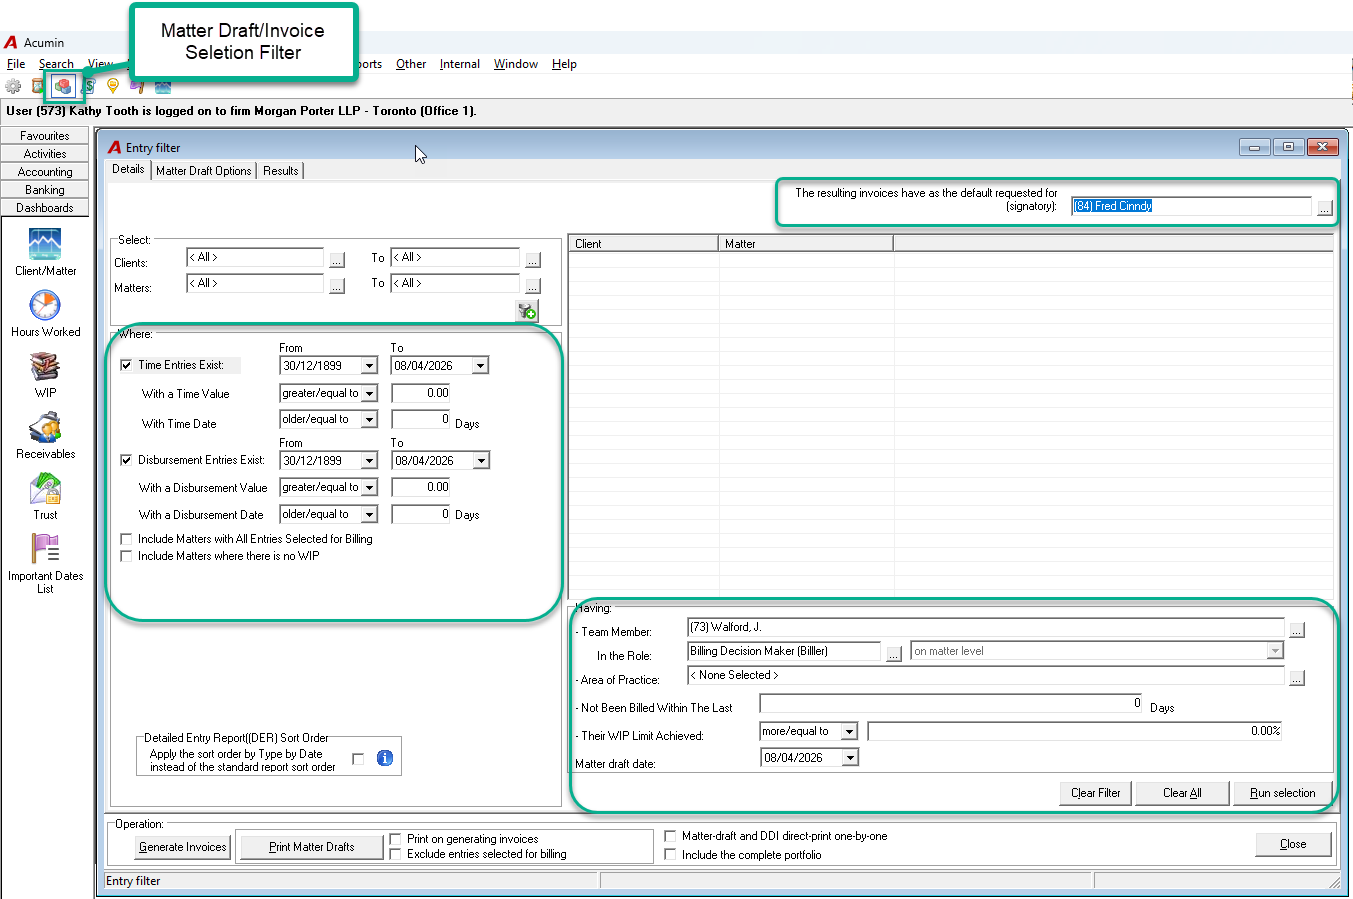Check Print on generating invoices

(396, 839)
